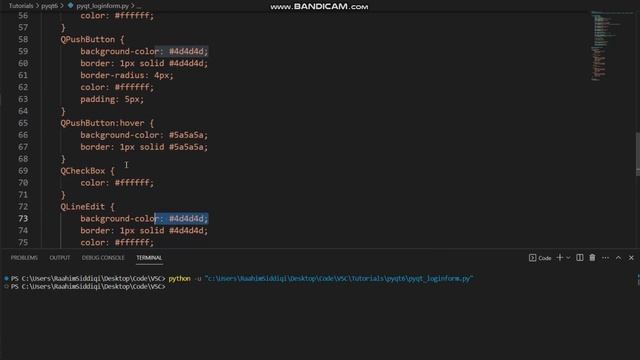The width and height of the screenshot is (640, 360).
Task: Click color: #ffffff; on line 62
Action: click(x=117, y=87)
